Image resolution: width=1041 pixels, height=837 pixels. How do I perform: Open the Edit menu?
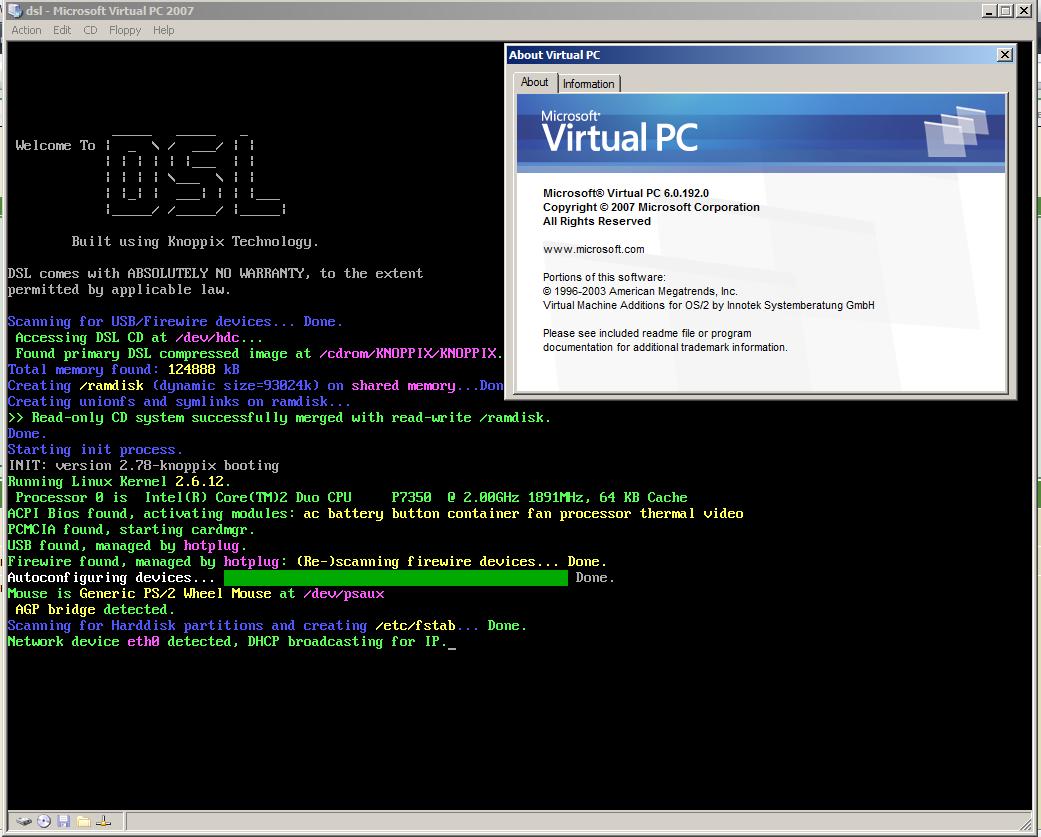62,30
